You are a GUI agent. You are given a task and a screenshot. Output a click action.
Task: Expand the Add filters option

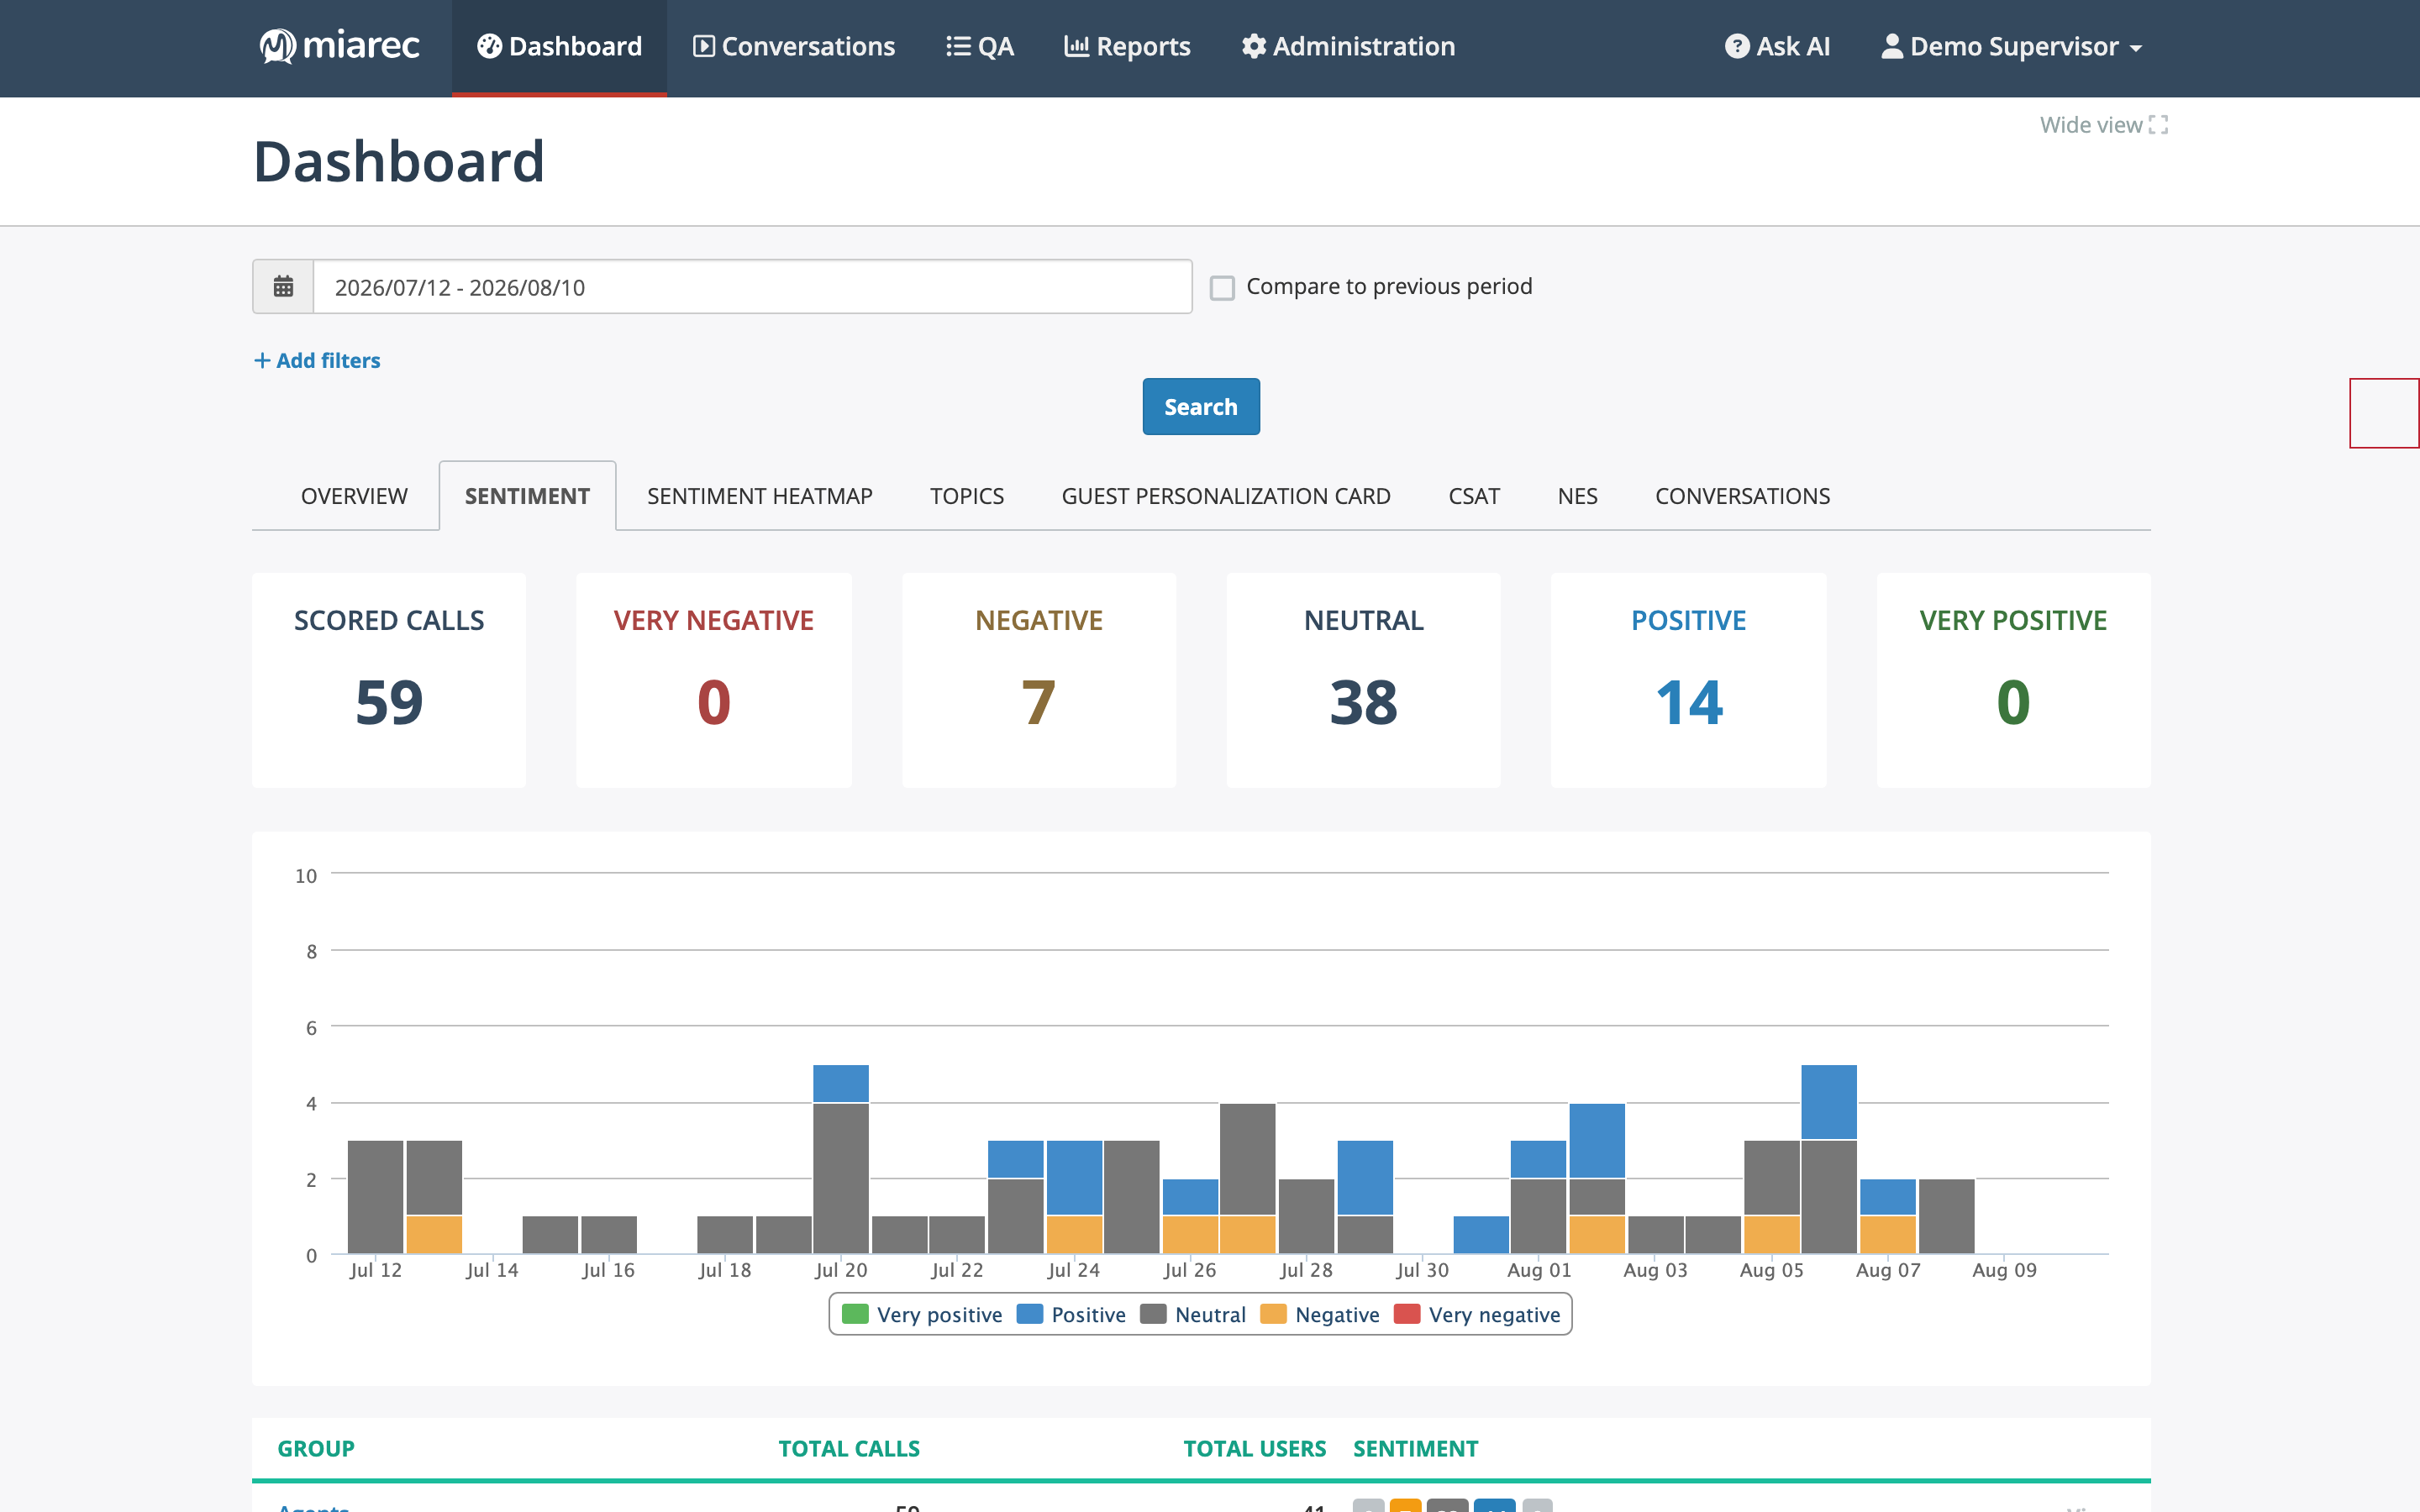point(317,360)
